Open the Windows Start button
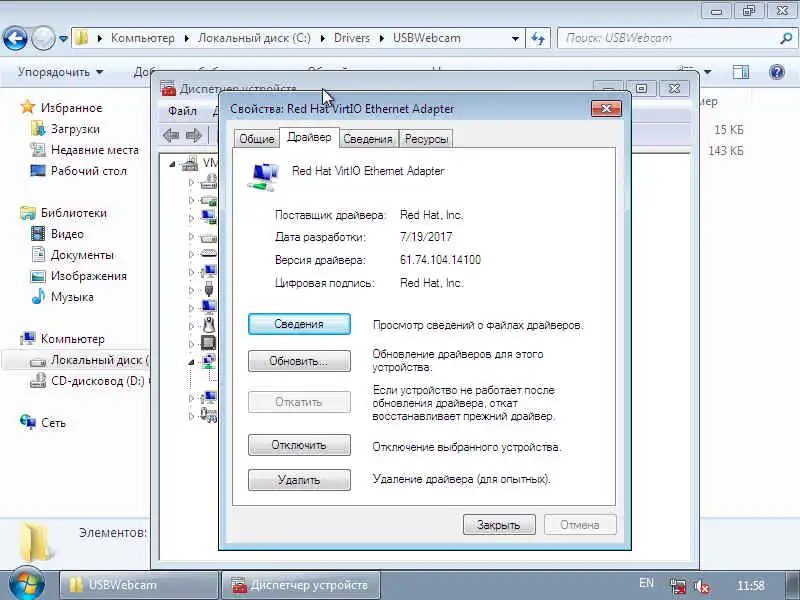 pos(26,585)
